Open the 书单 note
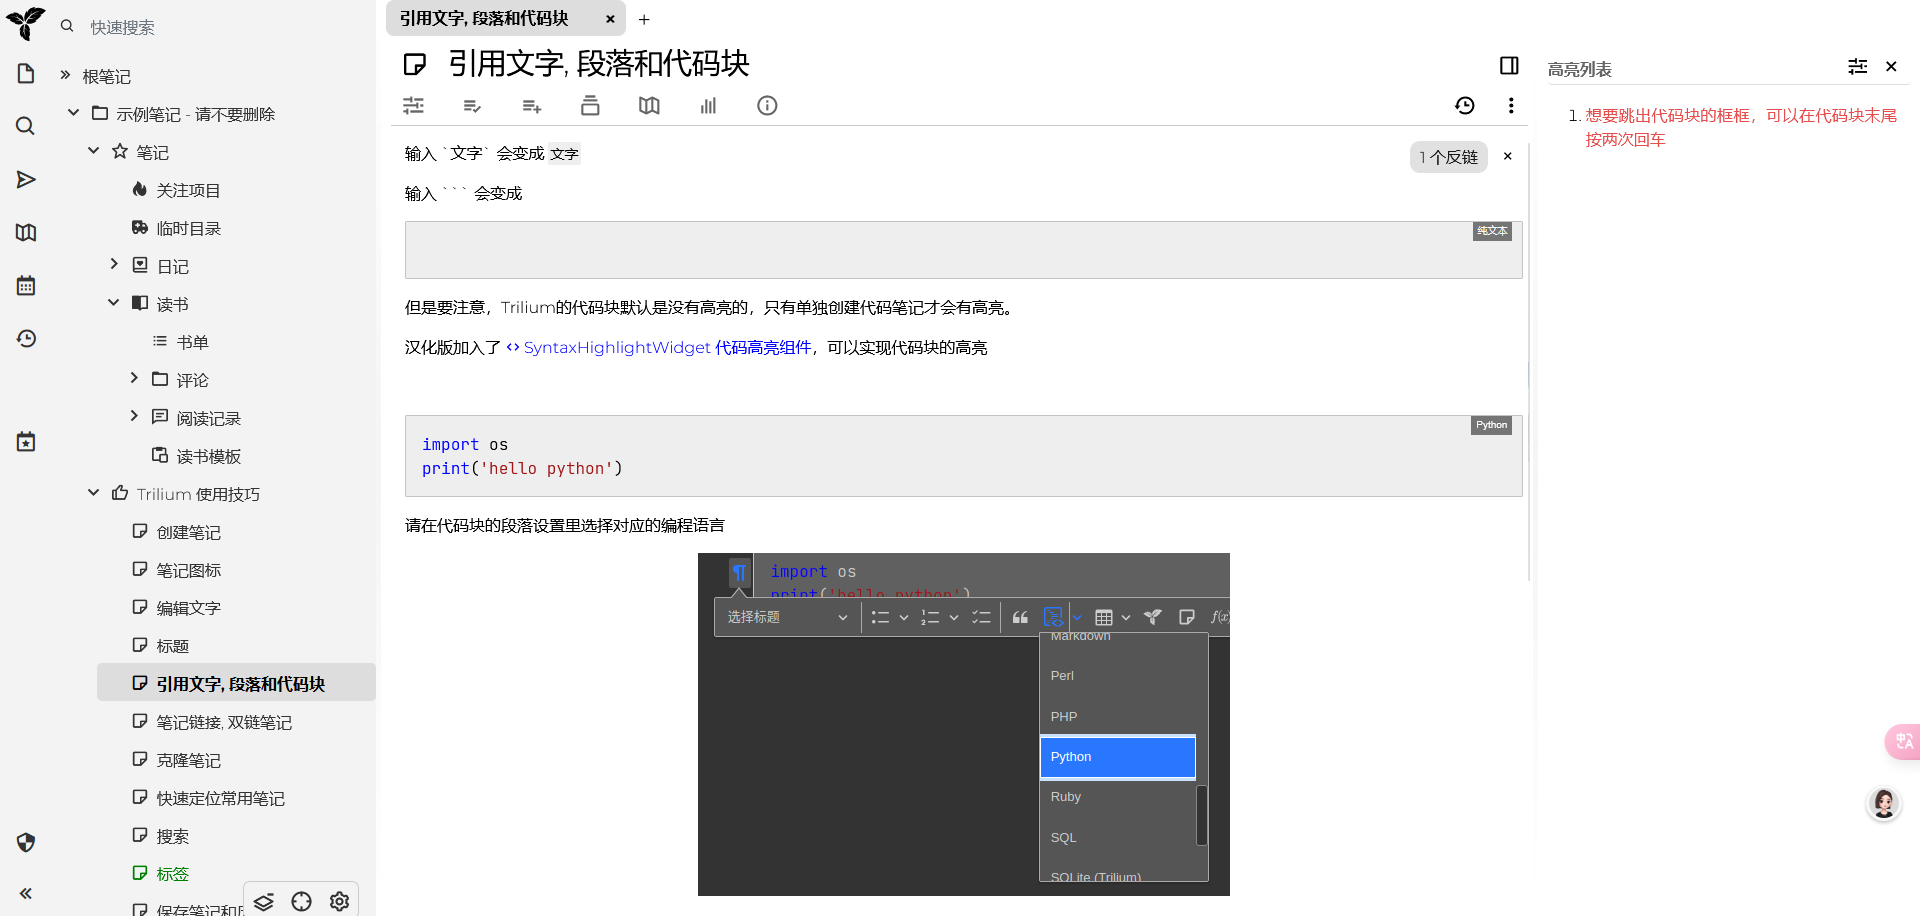 click(192, 342)
